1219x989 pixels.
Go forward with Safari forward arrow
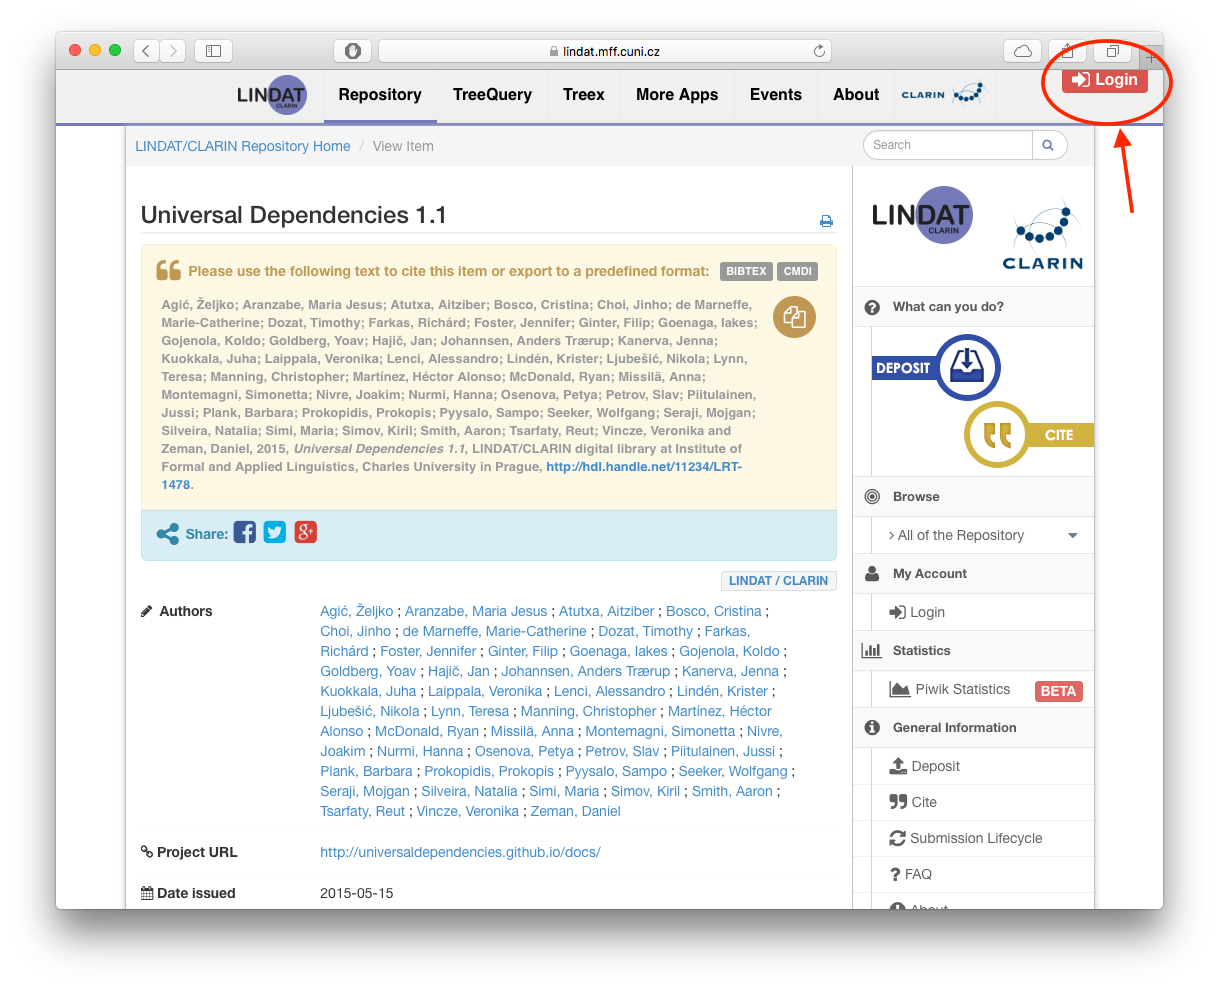(x=173, y=51)
